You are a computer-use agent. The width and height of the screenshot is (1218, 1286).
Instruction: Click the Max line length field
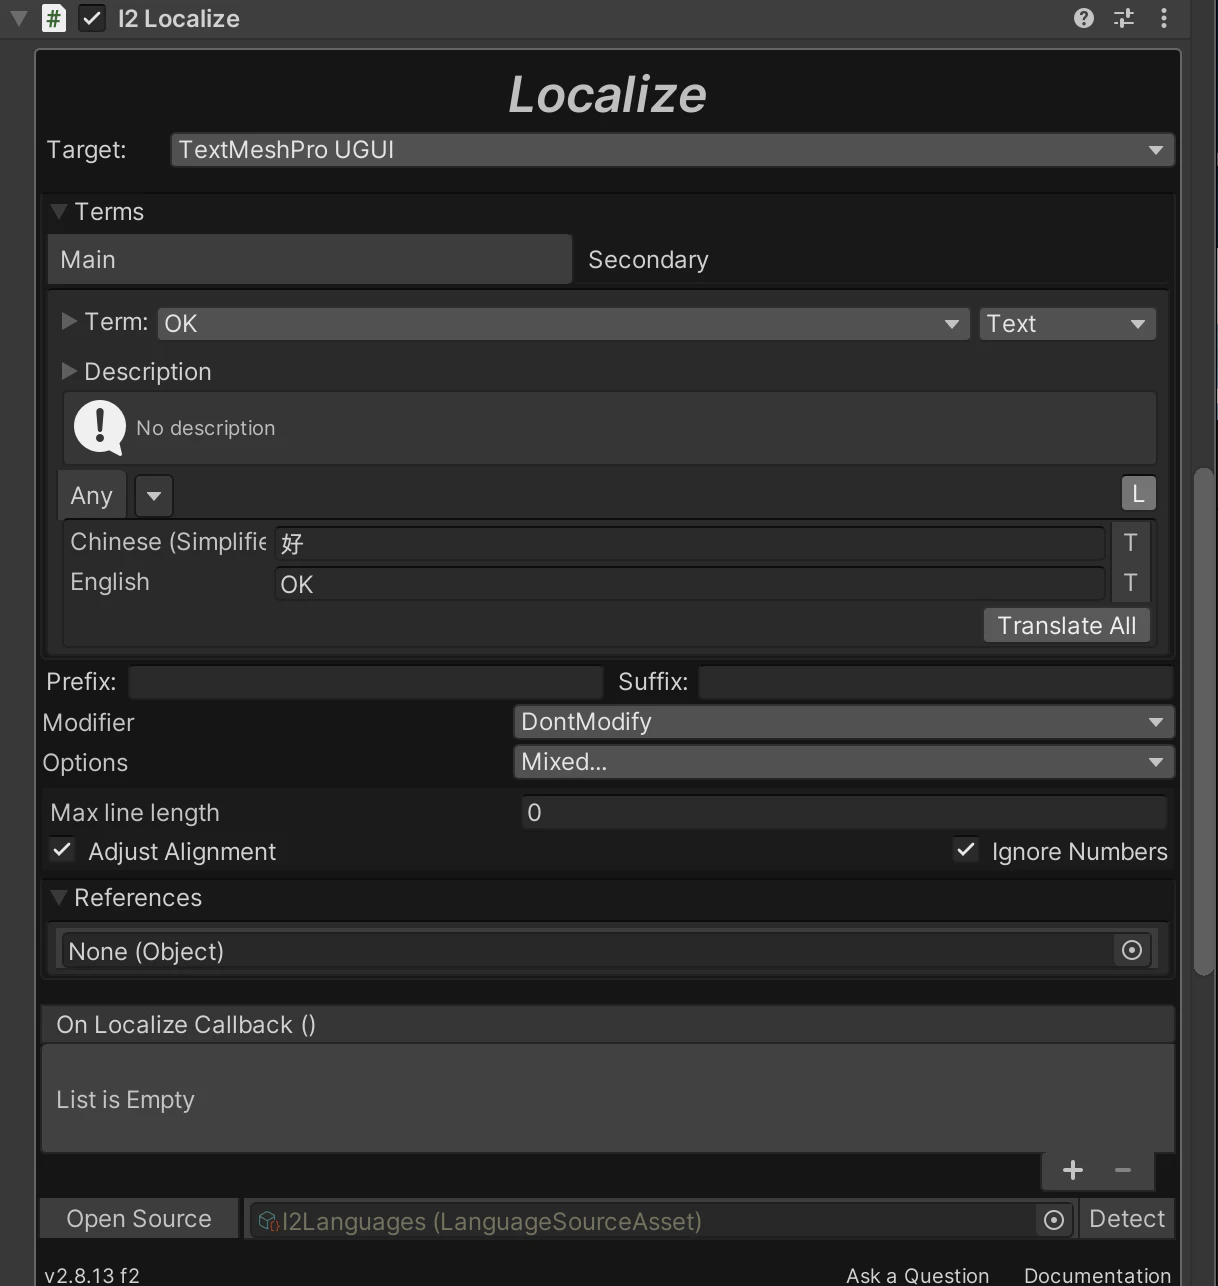[844, 812]
